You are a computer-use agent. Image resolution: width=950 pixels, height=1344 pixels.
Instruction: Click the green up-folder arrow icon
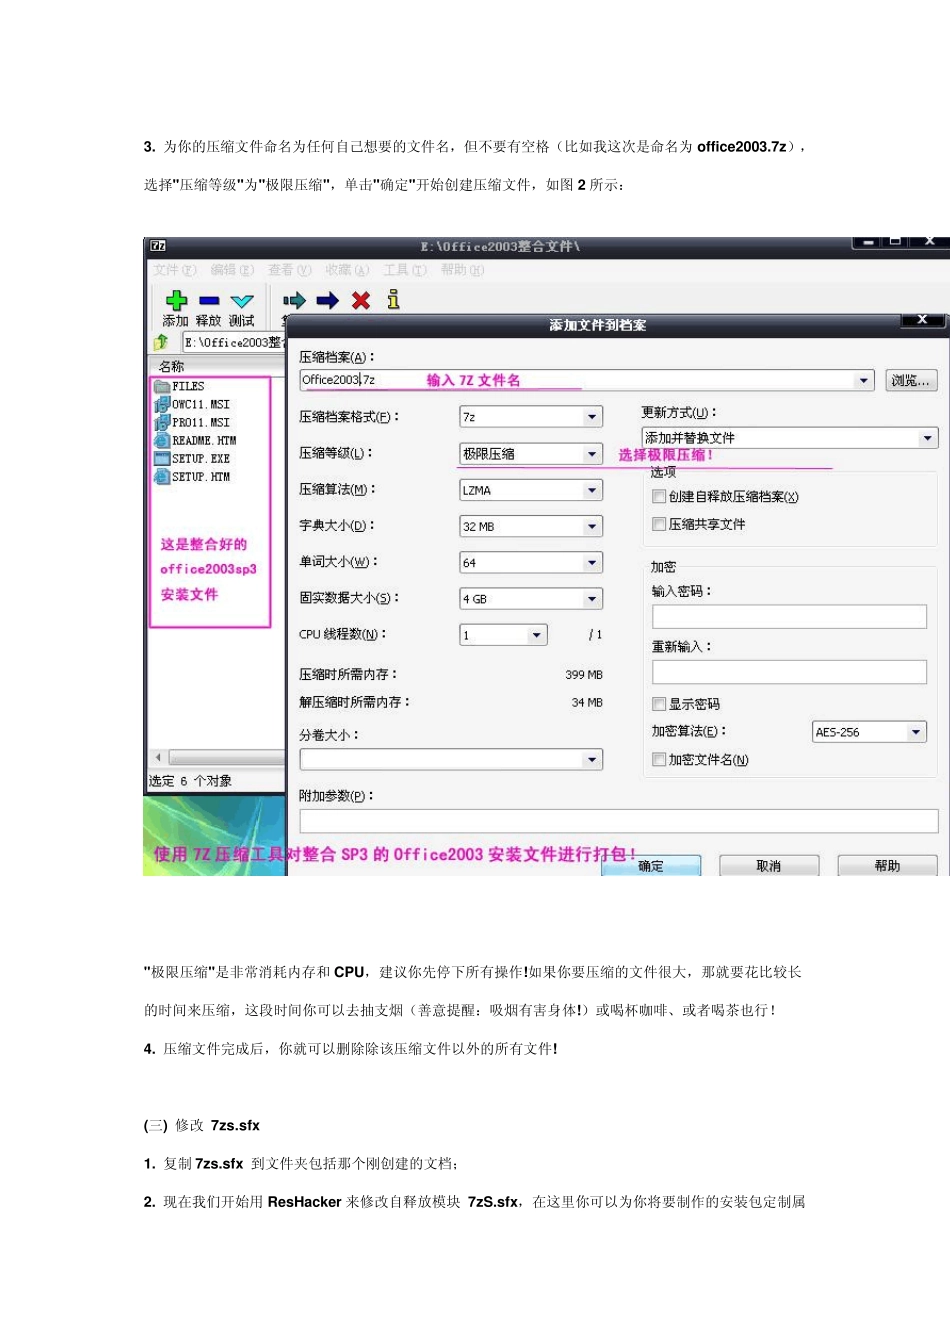tap(161, 342)
